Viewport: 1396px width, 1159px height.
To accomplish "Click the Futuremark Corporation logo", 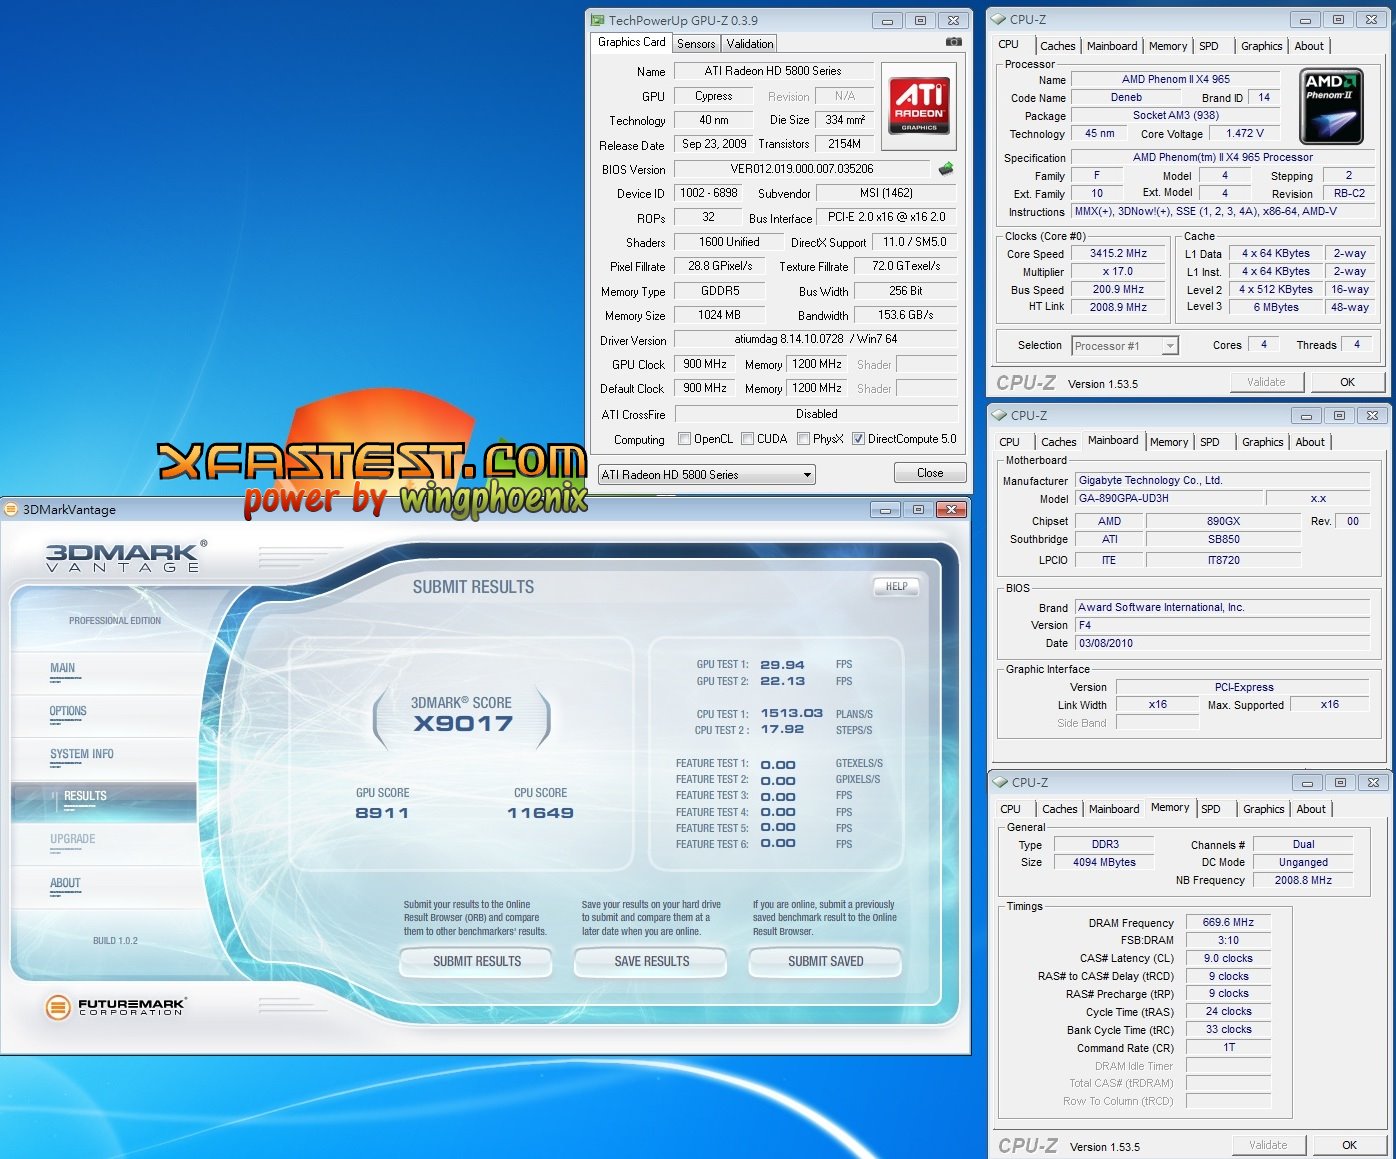I will [116, 1006].
